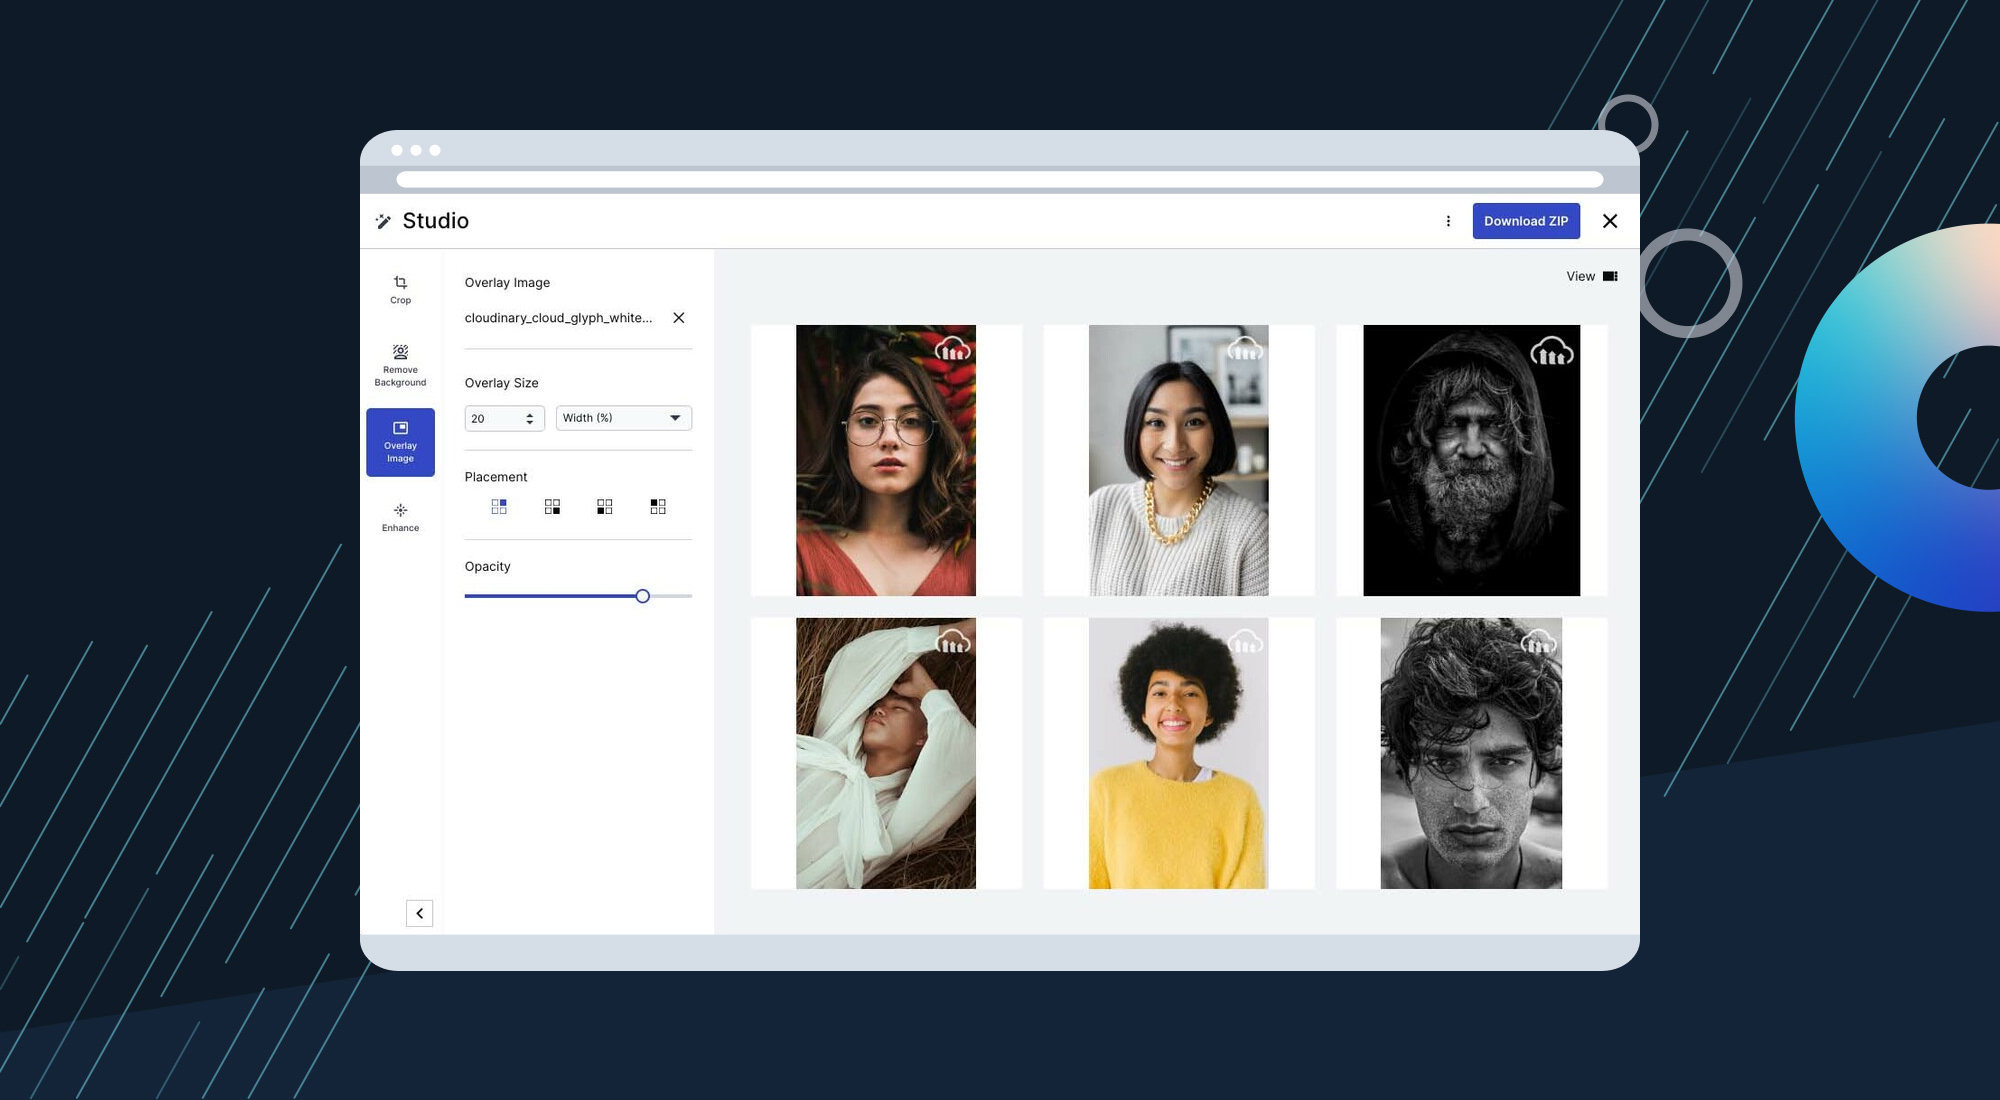Switch to the Overlay Image tab
The width and height of the screenshot is (2000, 1100).
coord(400,442)
